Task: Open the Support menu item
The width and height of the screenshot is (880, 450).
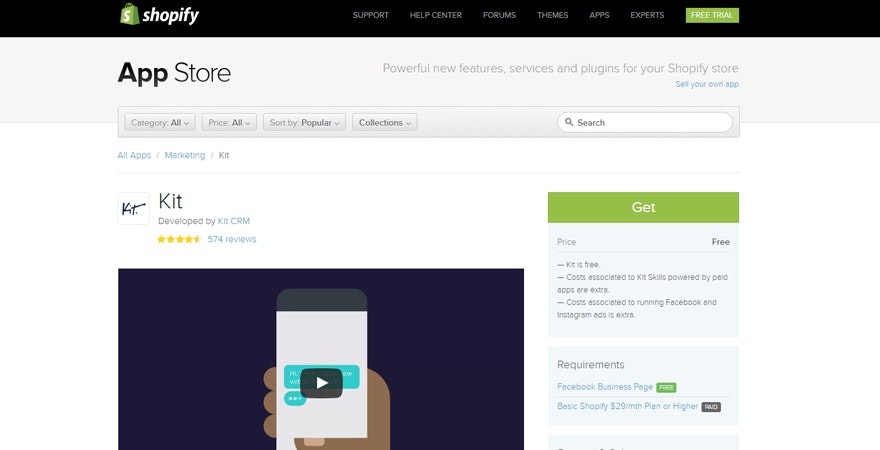Action: (x=370, y=15)
